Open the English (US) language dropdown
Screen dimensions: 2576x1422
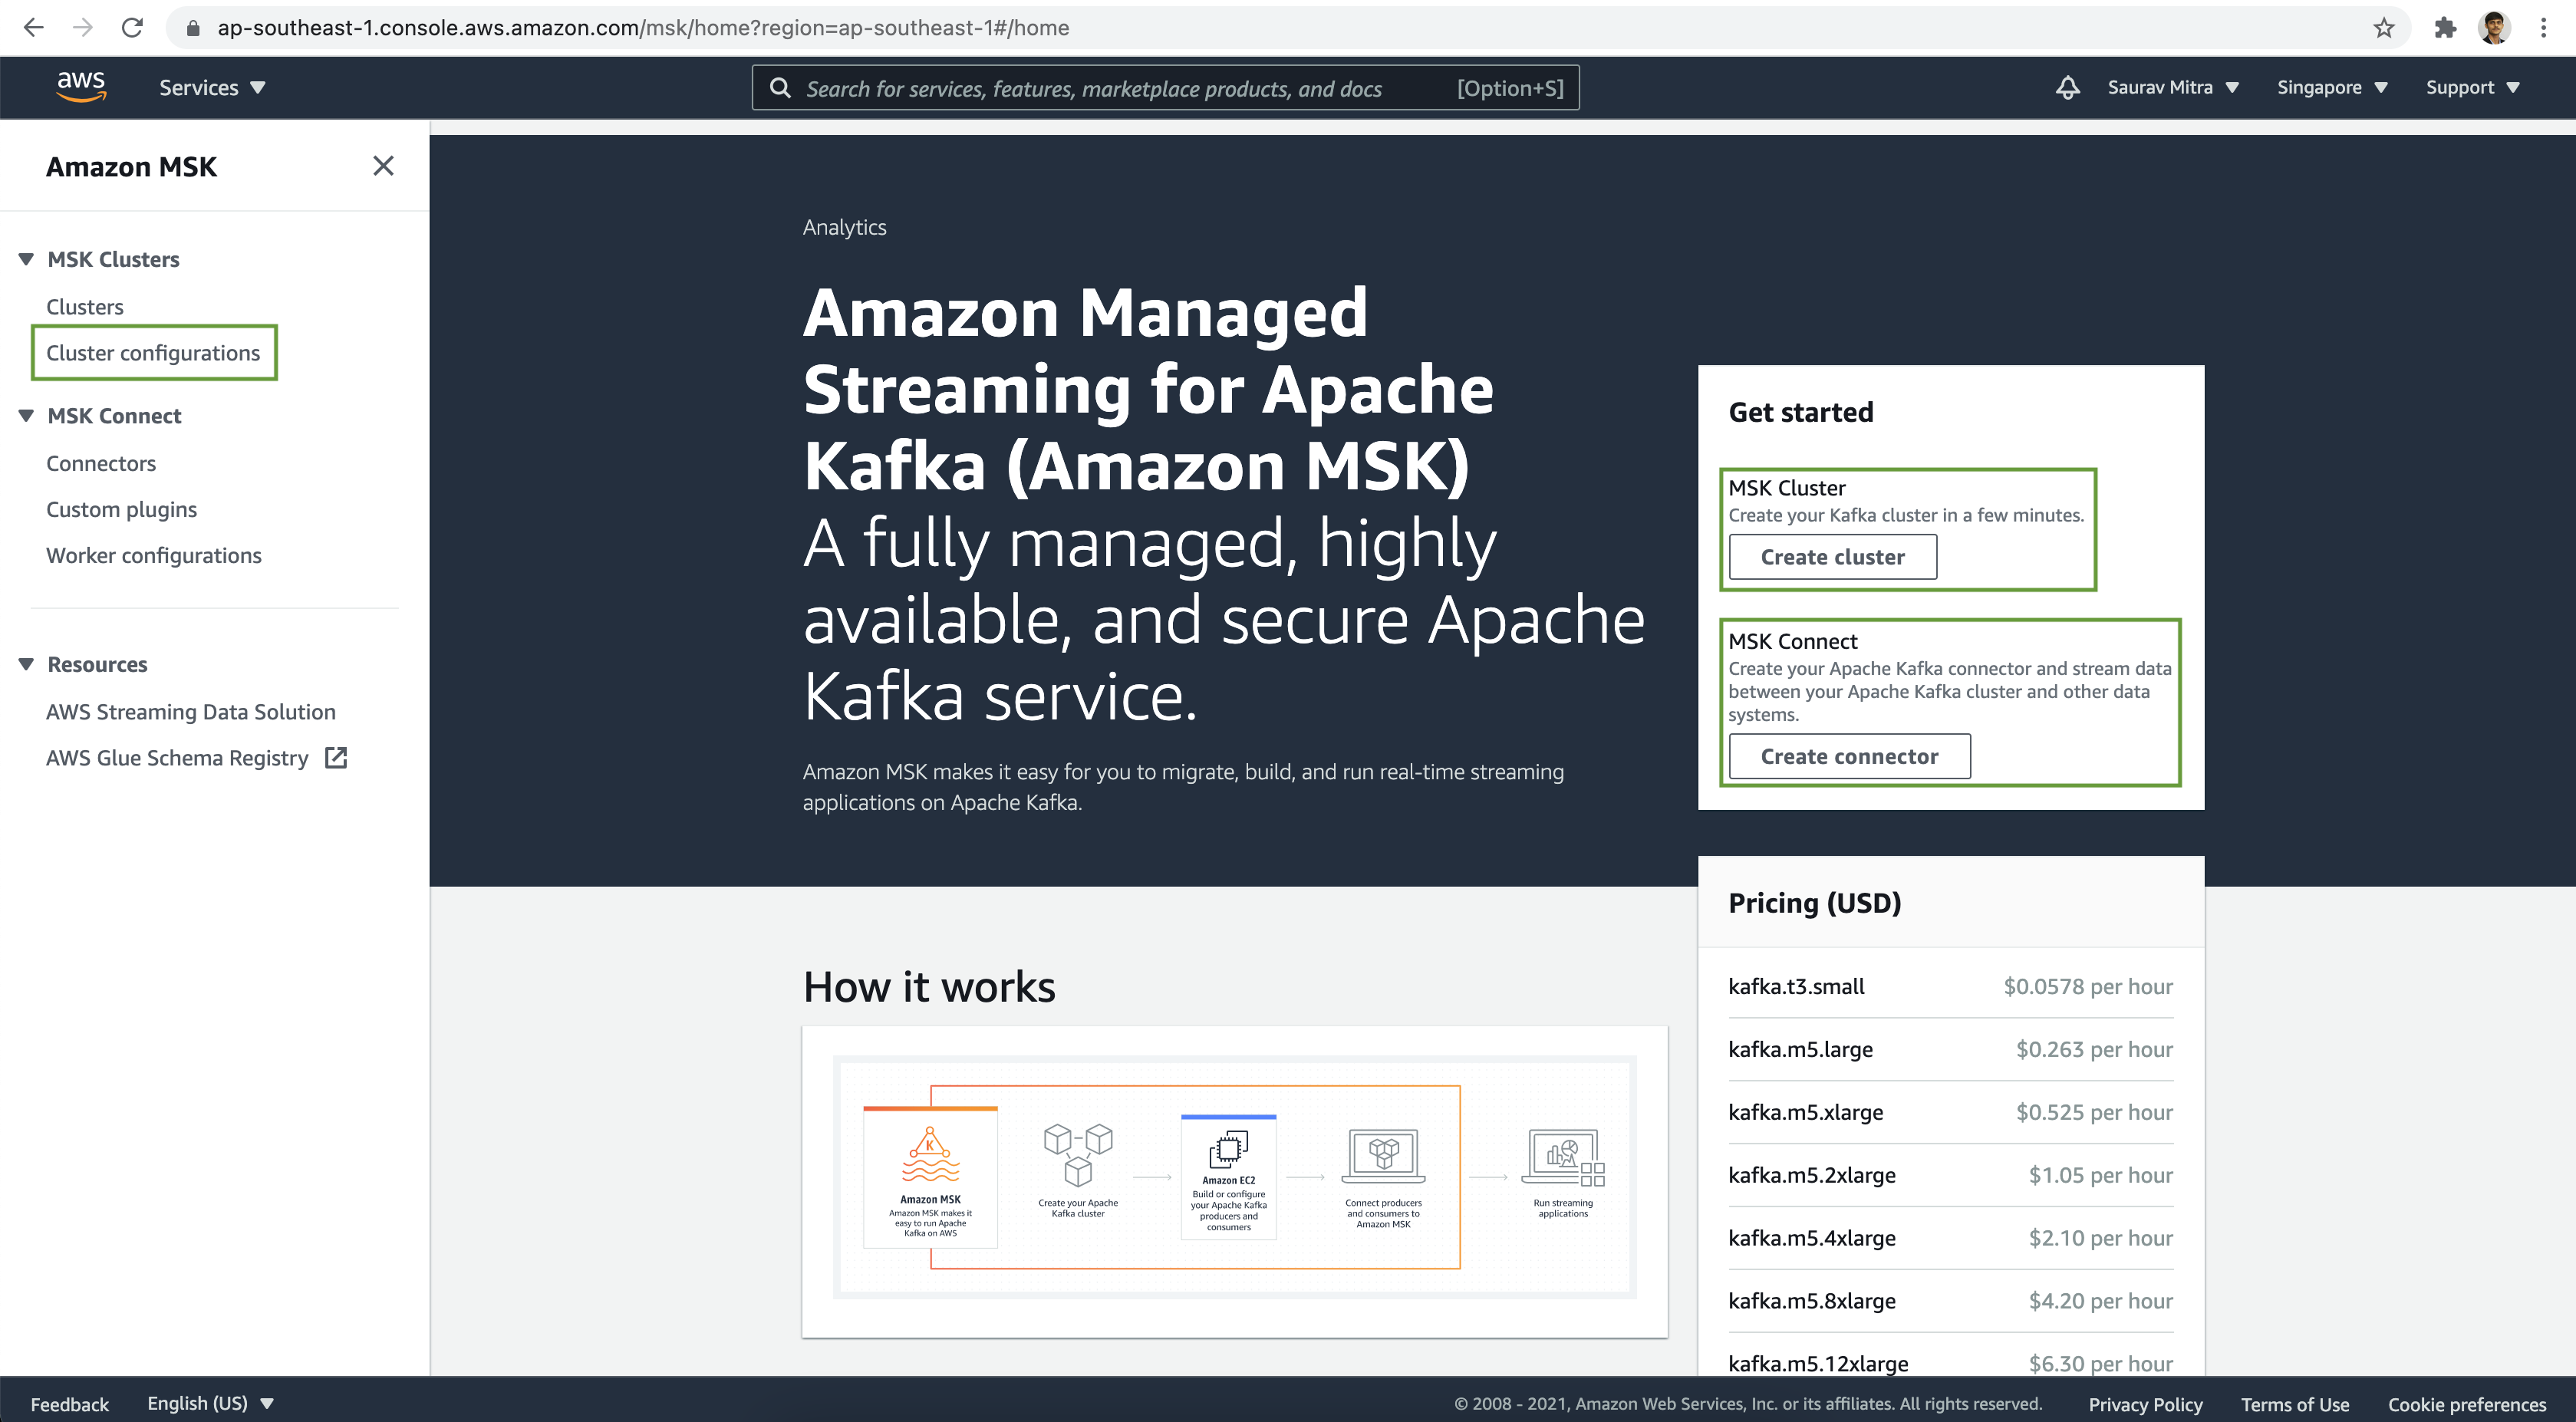coord(210,1403)
